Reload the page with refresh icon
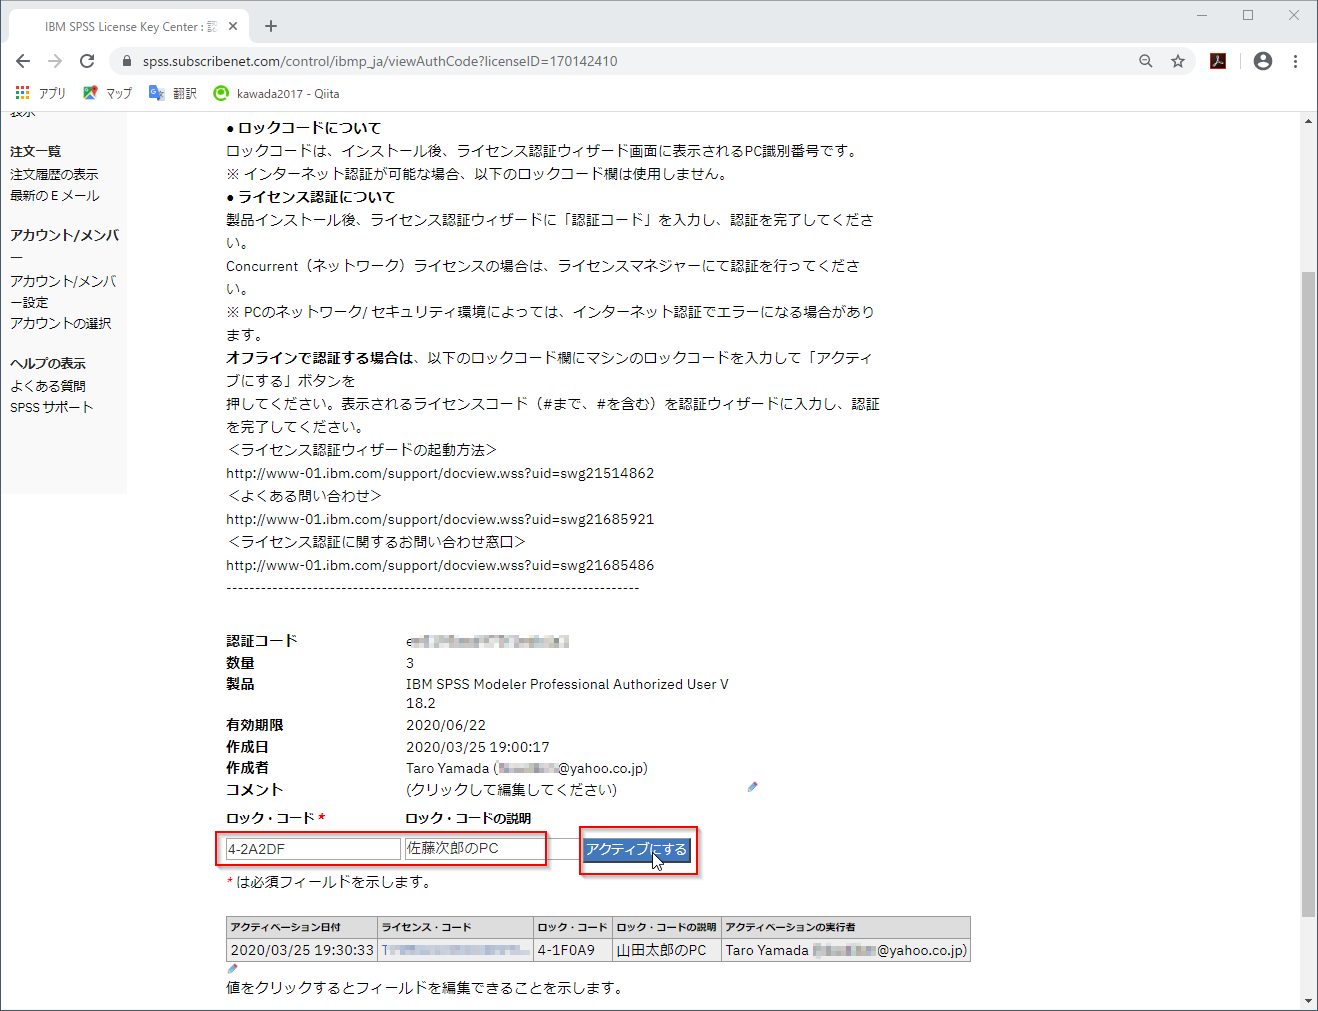This screenshot has height=1011, width=1318. 87,61
